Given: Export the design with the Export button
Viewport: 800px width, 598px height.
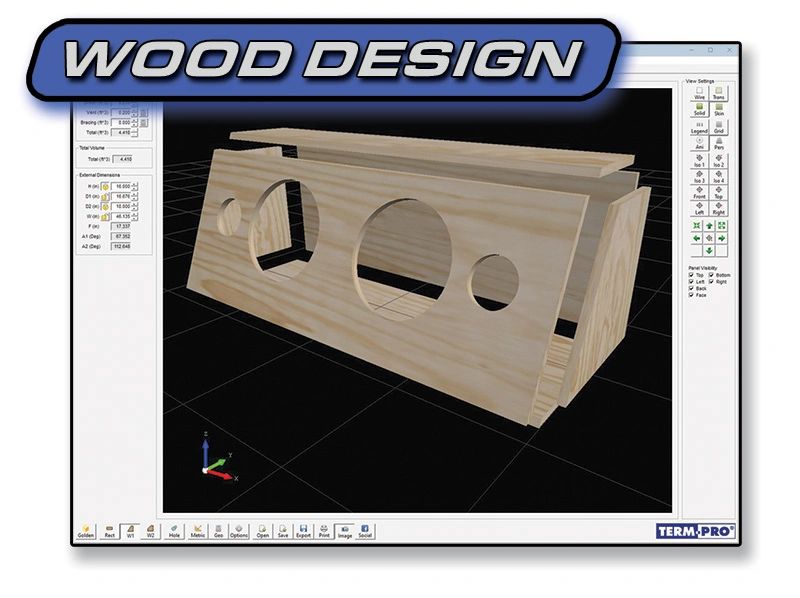Looking at the screenshot, I should click(x=303, y=531).
